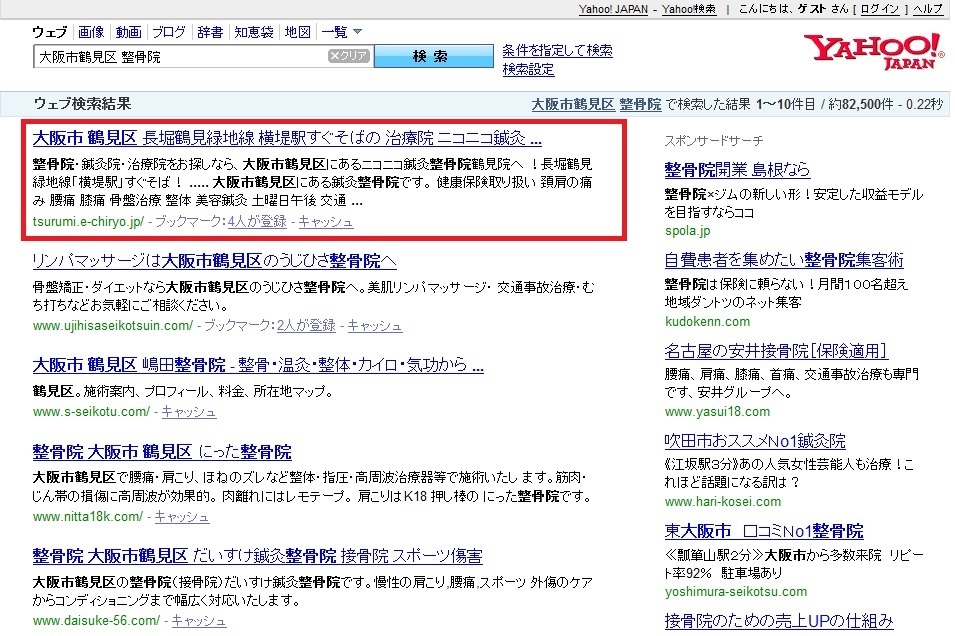
Task: Click the ウェブ検索結果 heading
Action: tap(82, 104)
